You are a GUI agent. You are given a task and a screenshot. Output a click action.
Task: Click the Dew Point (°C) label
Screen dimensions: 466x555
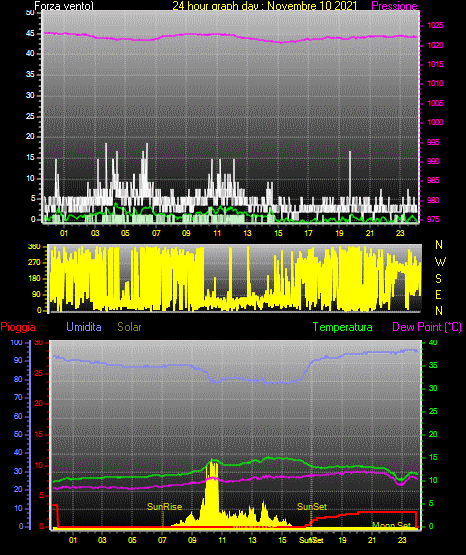point(427,327)
